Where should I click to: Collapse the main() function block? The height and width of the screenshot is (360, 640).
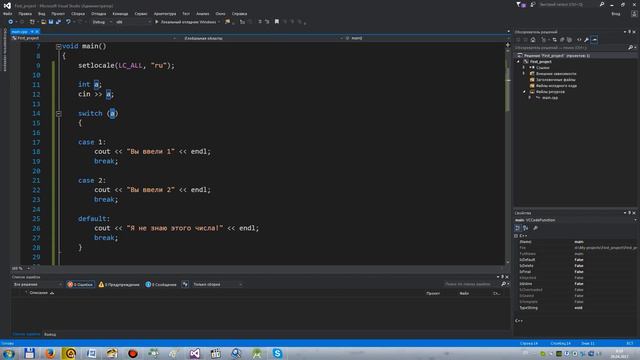[58, 47]
